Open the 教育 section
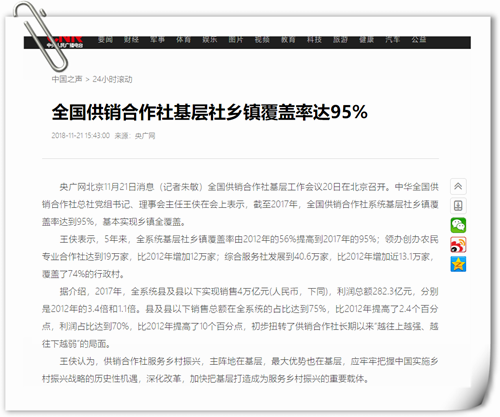 pyautogui.click(x=288, y=40)
